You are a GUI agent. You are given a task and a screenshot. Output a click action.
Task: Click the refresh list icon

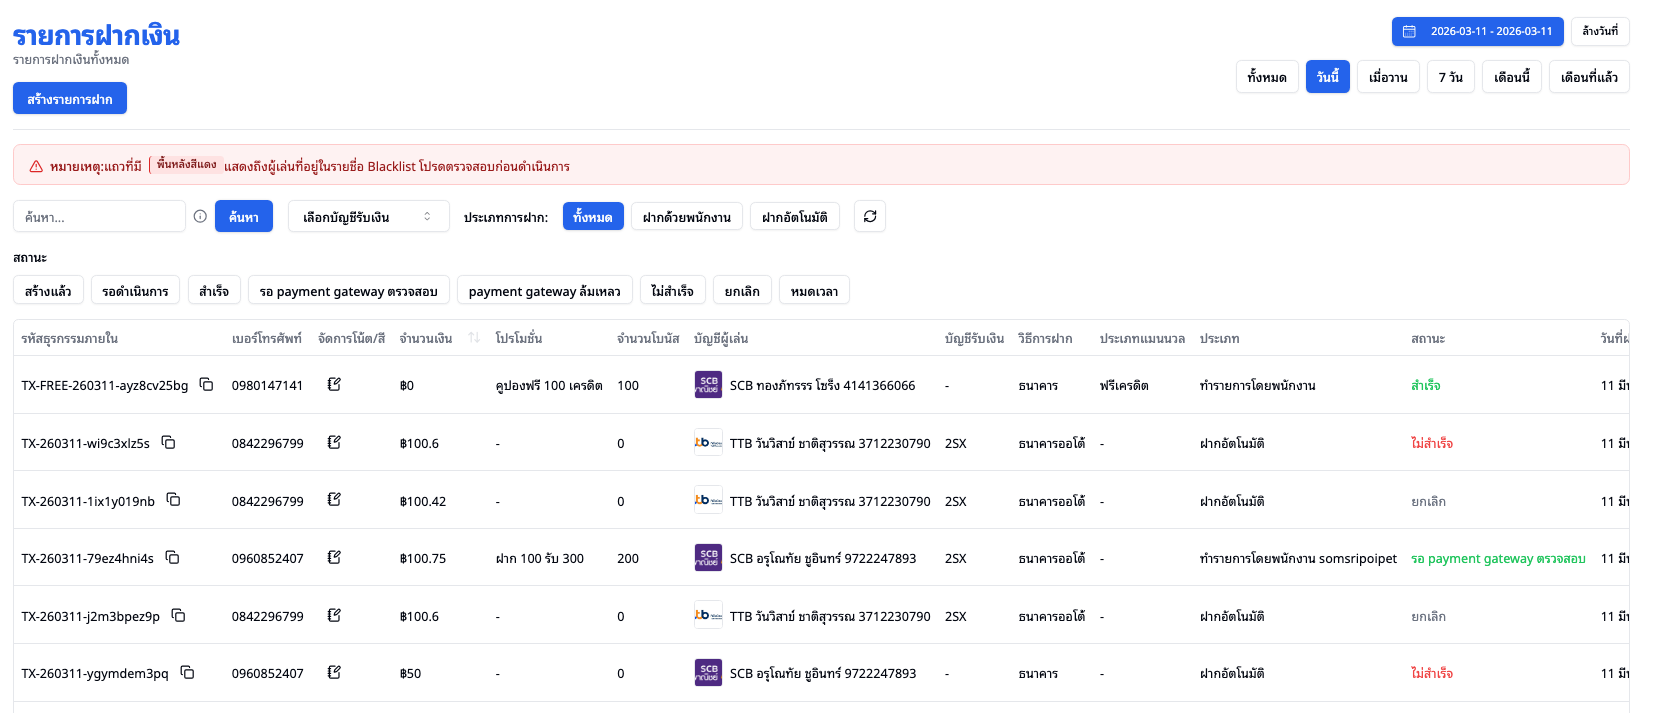[x=870, y=217]
